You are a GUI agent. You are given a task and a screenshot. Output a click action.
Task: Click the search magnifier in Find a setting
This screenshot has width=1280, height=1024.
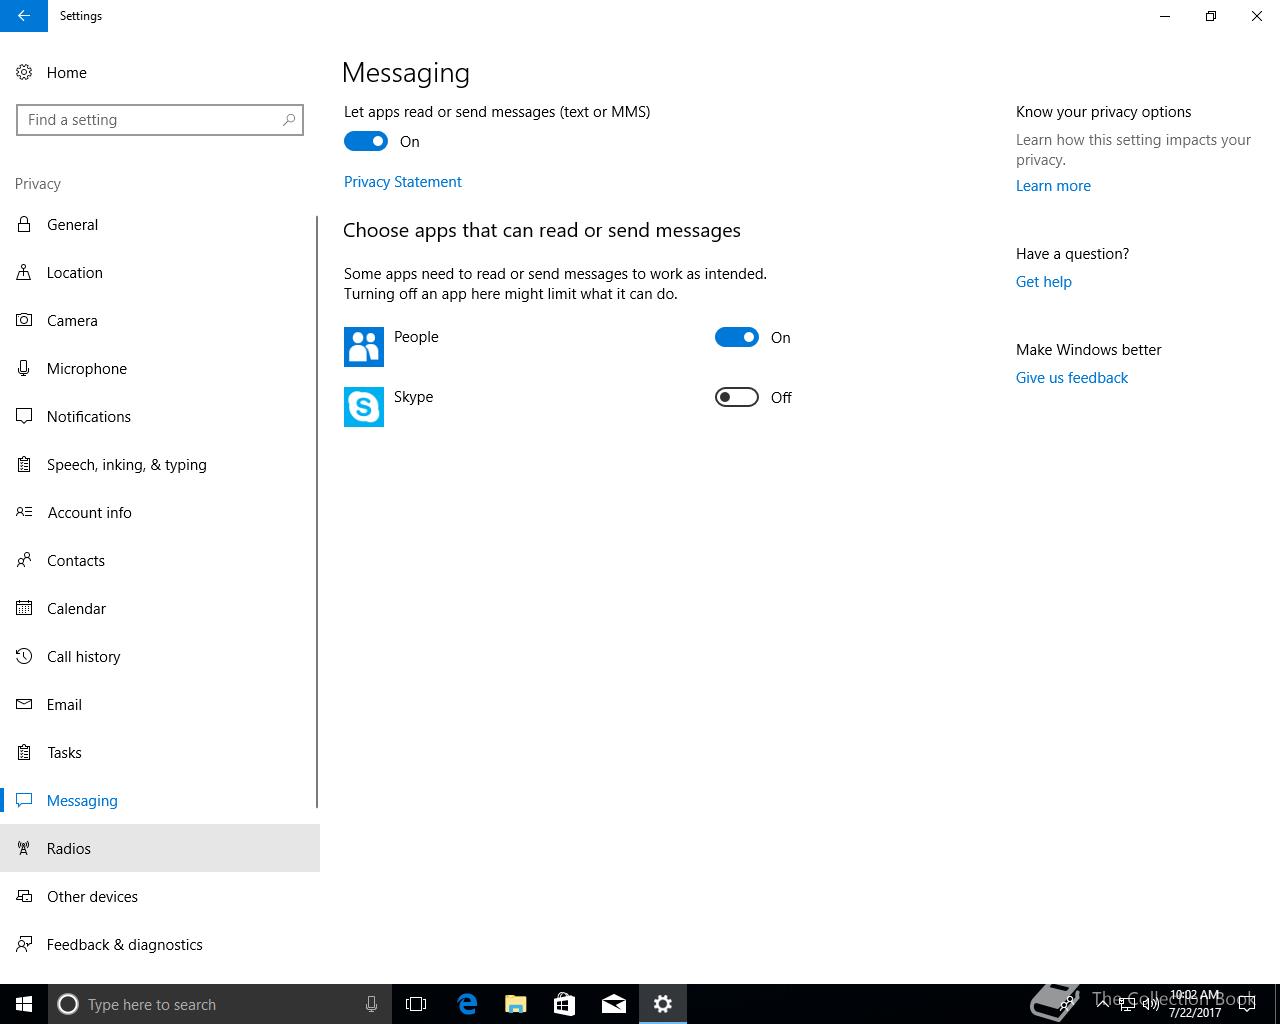[289, 120]
